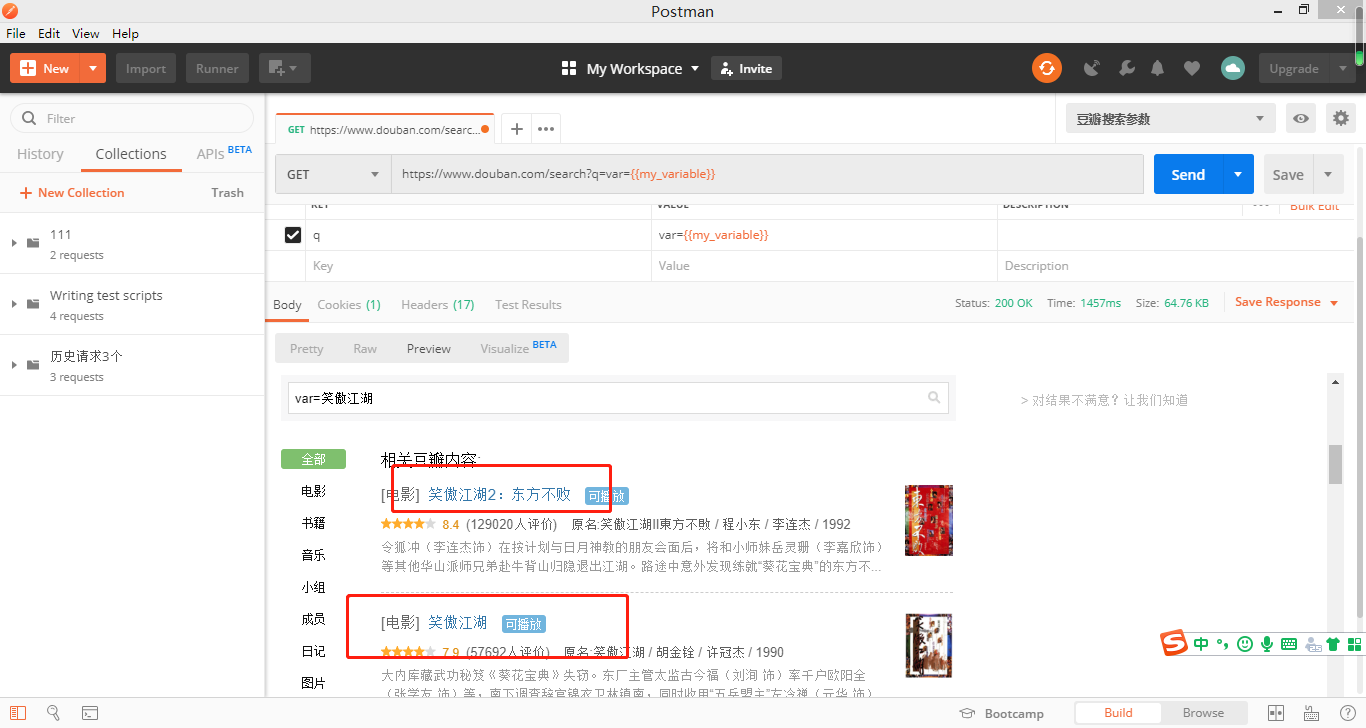Viewport: 1366px width, 728px height.
Task: Click the Sogou emoji smiley icon
Action: tap(1245, 644)
